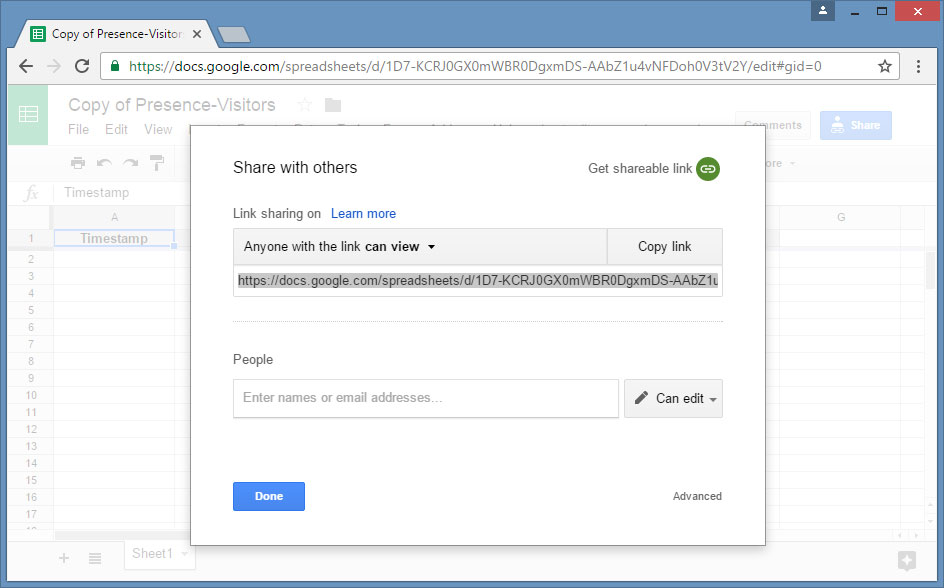The height and width of the screenshot is (588, 944).
Task: Select the paint format roller icon
Action: 157,163
